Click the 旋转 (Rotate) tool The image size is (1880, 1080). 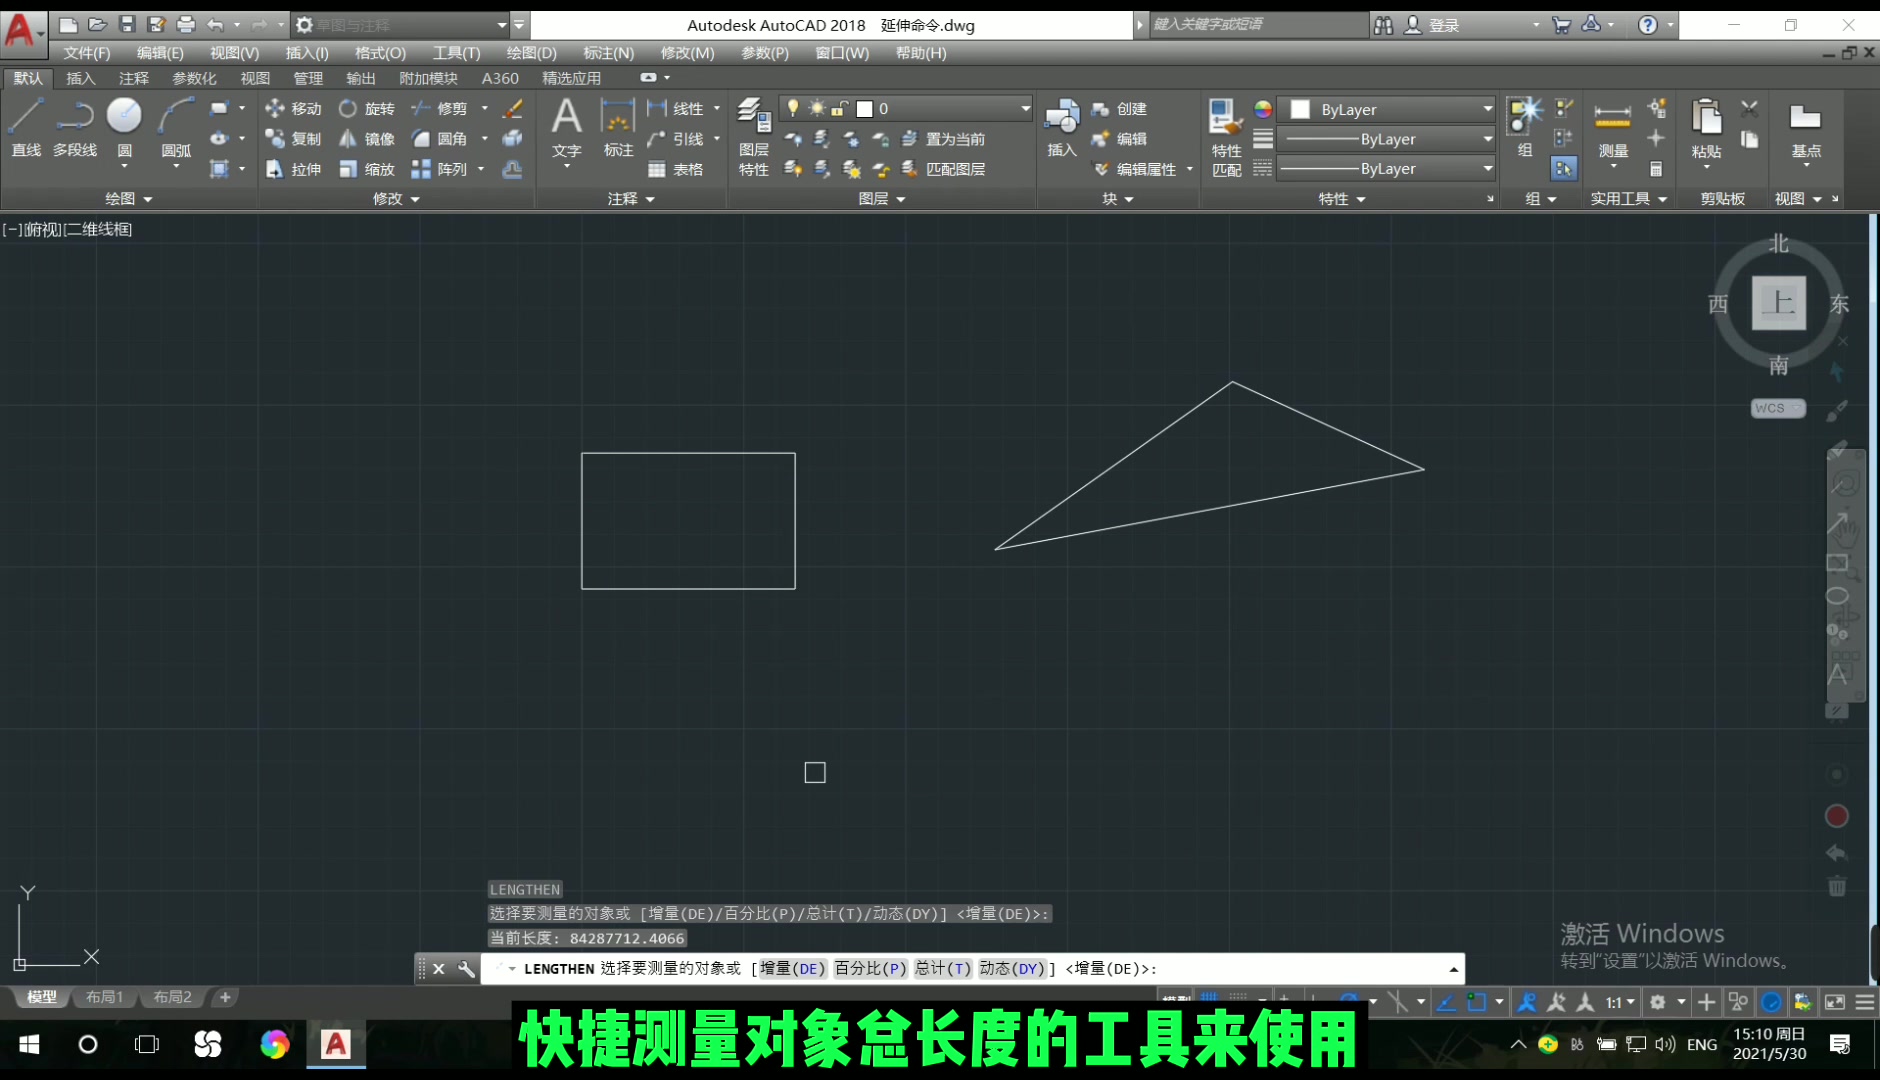[x=366, y=108]
